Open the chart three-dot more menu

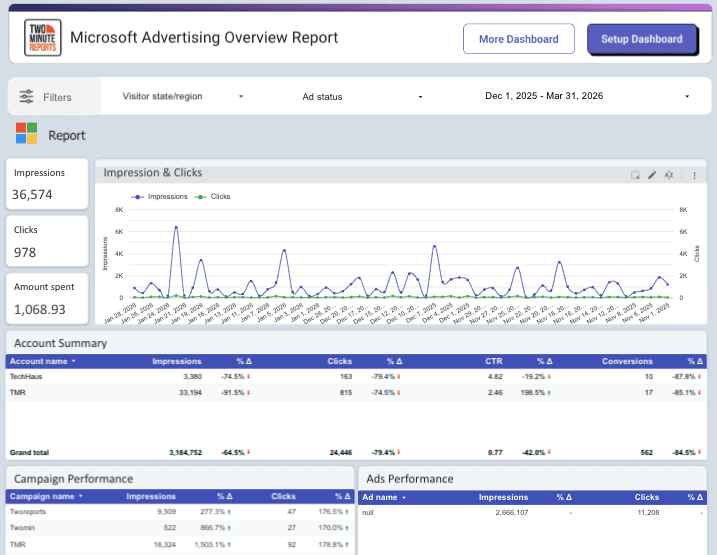coord(694,175)
